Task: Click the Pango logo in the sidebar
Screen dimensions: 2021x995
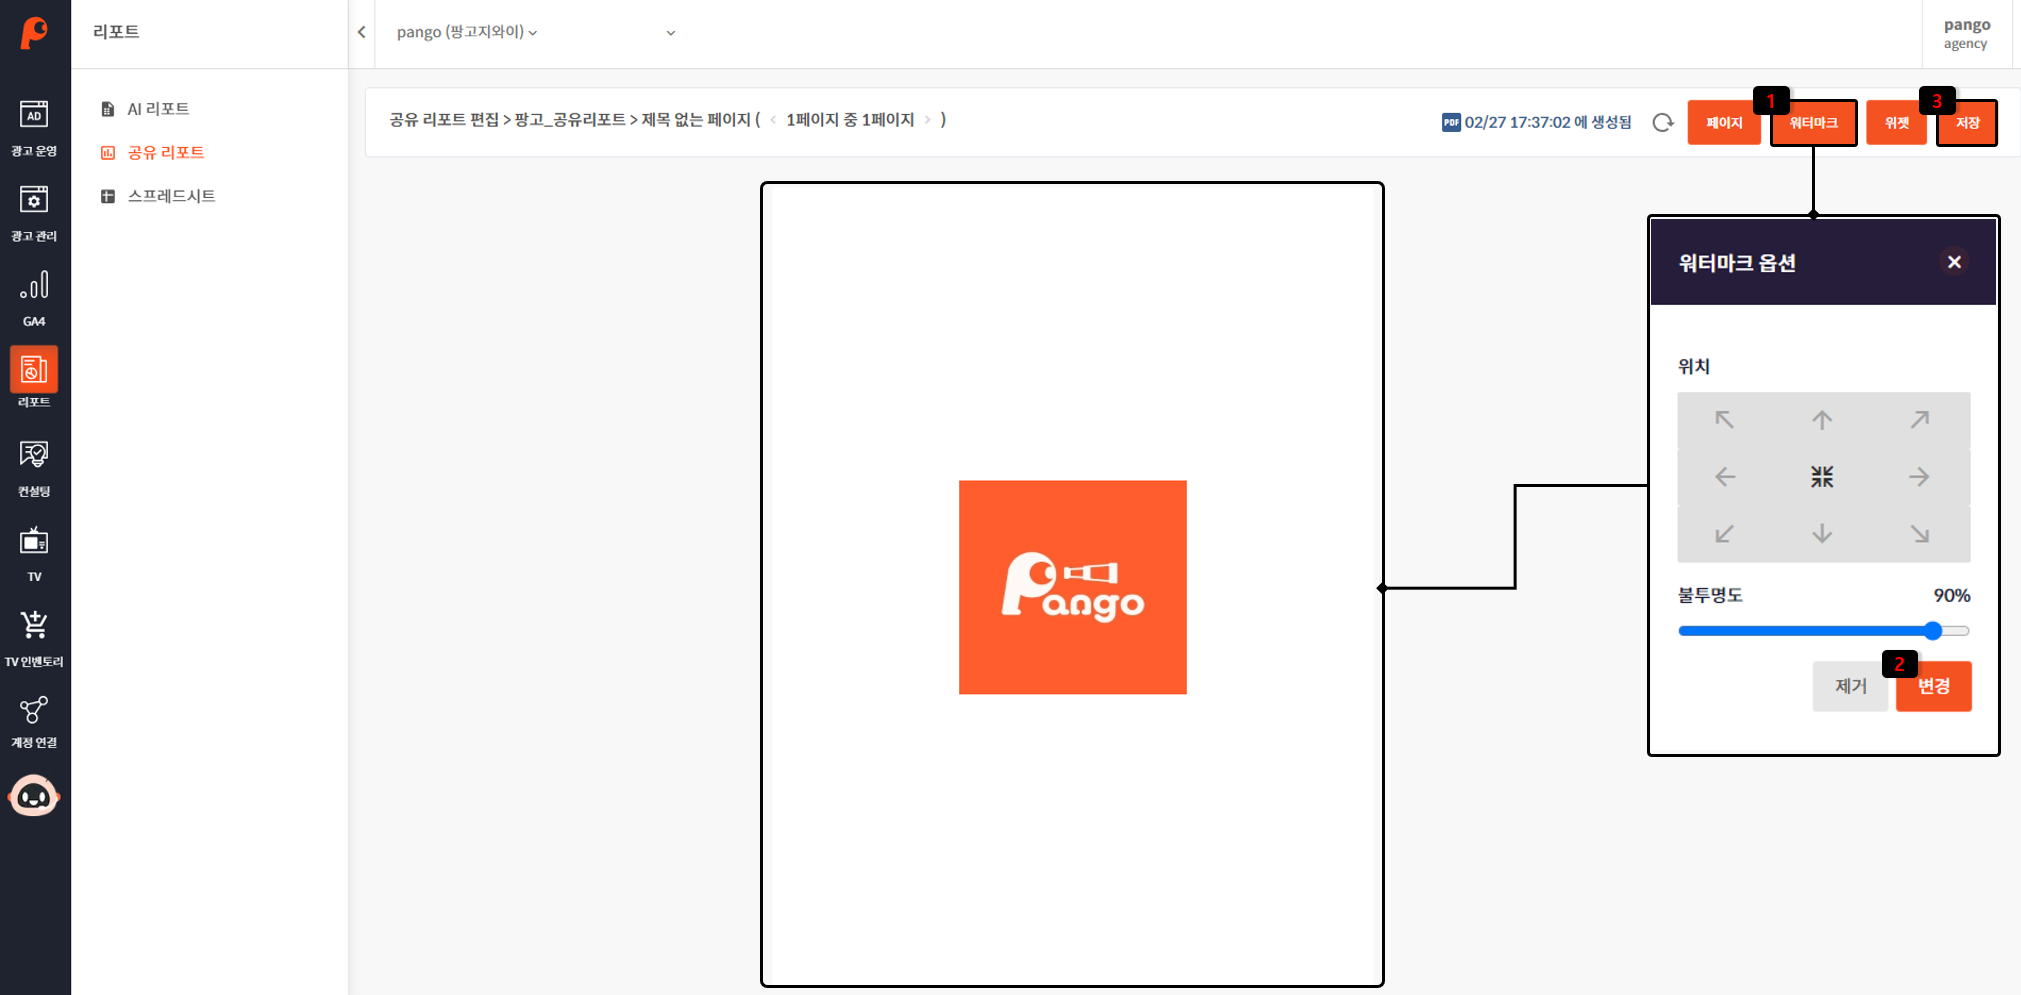Action: pyautogui.click(x=34, y=33)
